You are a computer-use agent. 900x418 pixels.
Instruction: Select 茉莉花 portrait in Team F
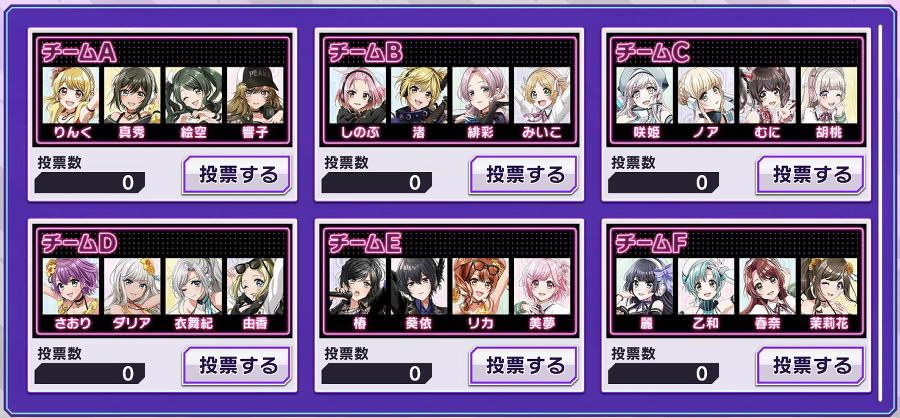829,287
